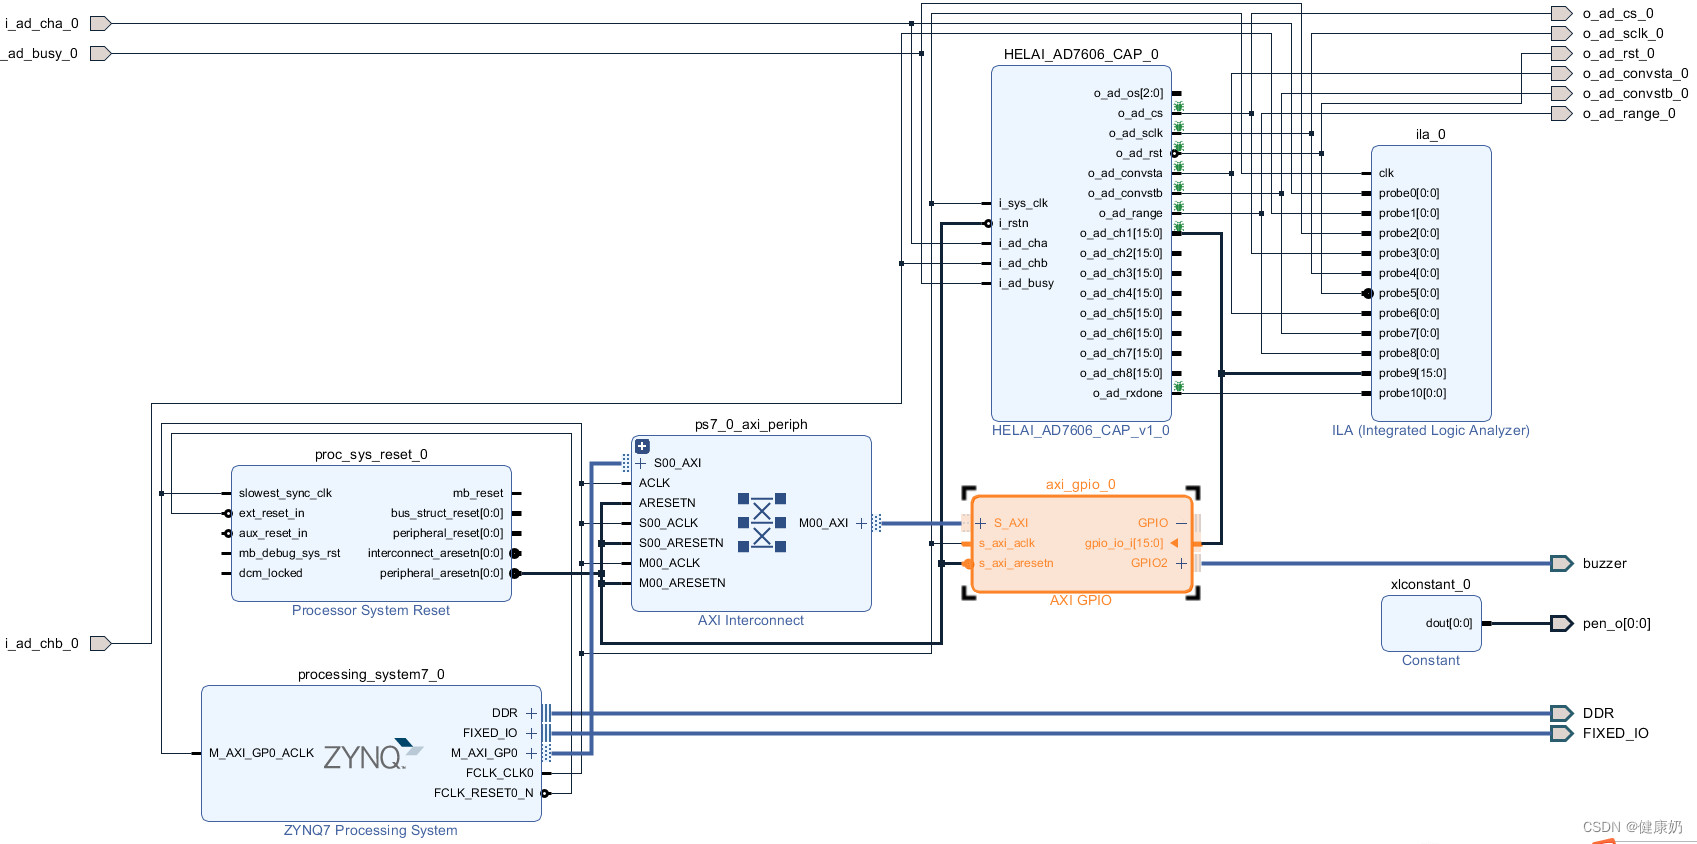1697x844 pixels.
Task: Click the AXI crossbar switch graphic
Action: tap(762, 522)
